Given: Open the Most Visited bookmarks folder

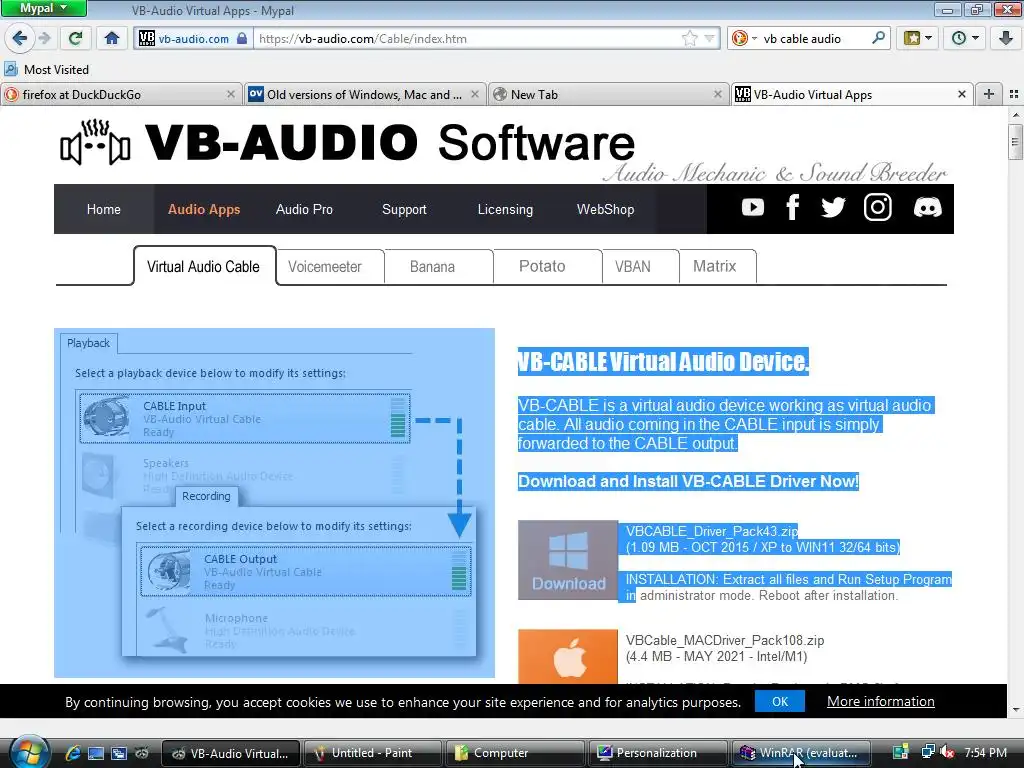Looking at the screenshot, I should click(47, 69).
